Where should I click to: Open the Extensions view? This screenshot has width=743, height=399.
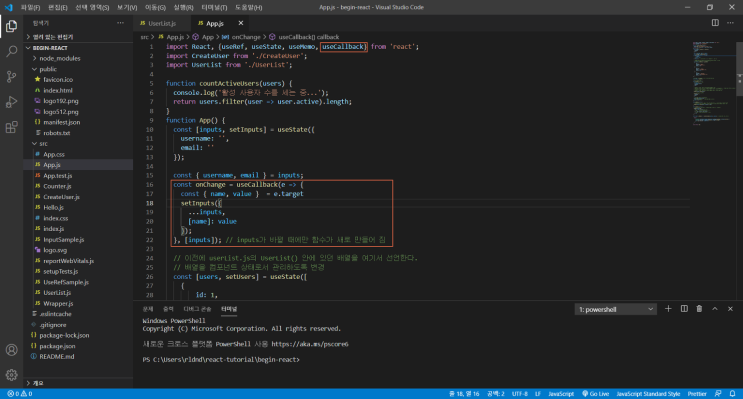coord(11,127)
